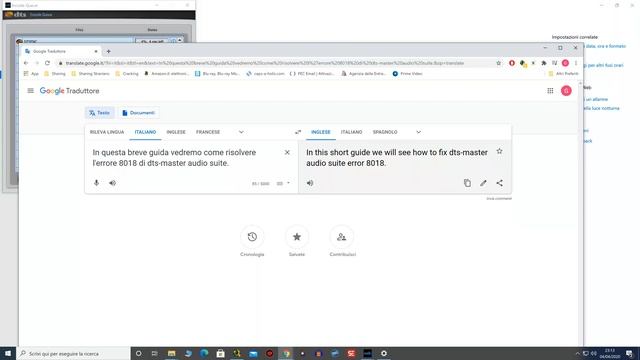
Task: Open the notification center icon
Action: click(629, 353)
